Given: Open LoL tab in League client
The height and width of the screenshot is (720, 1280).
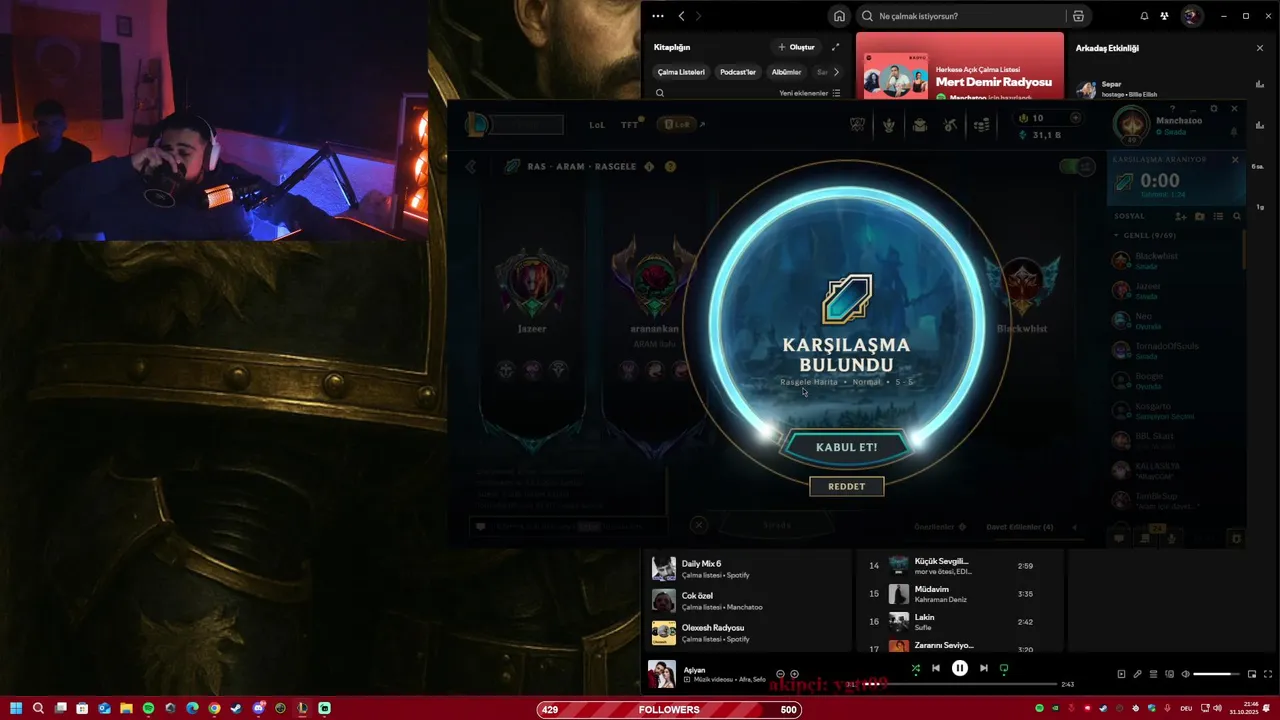Looking at the screenshot, I should point(597,125).
